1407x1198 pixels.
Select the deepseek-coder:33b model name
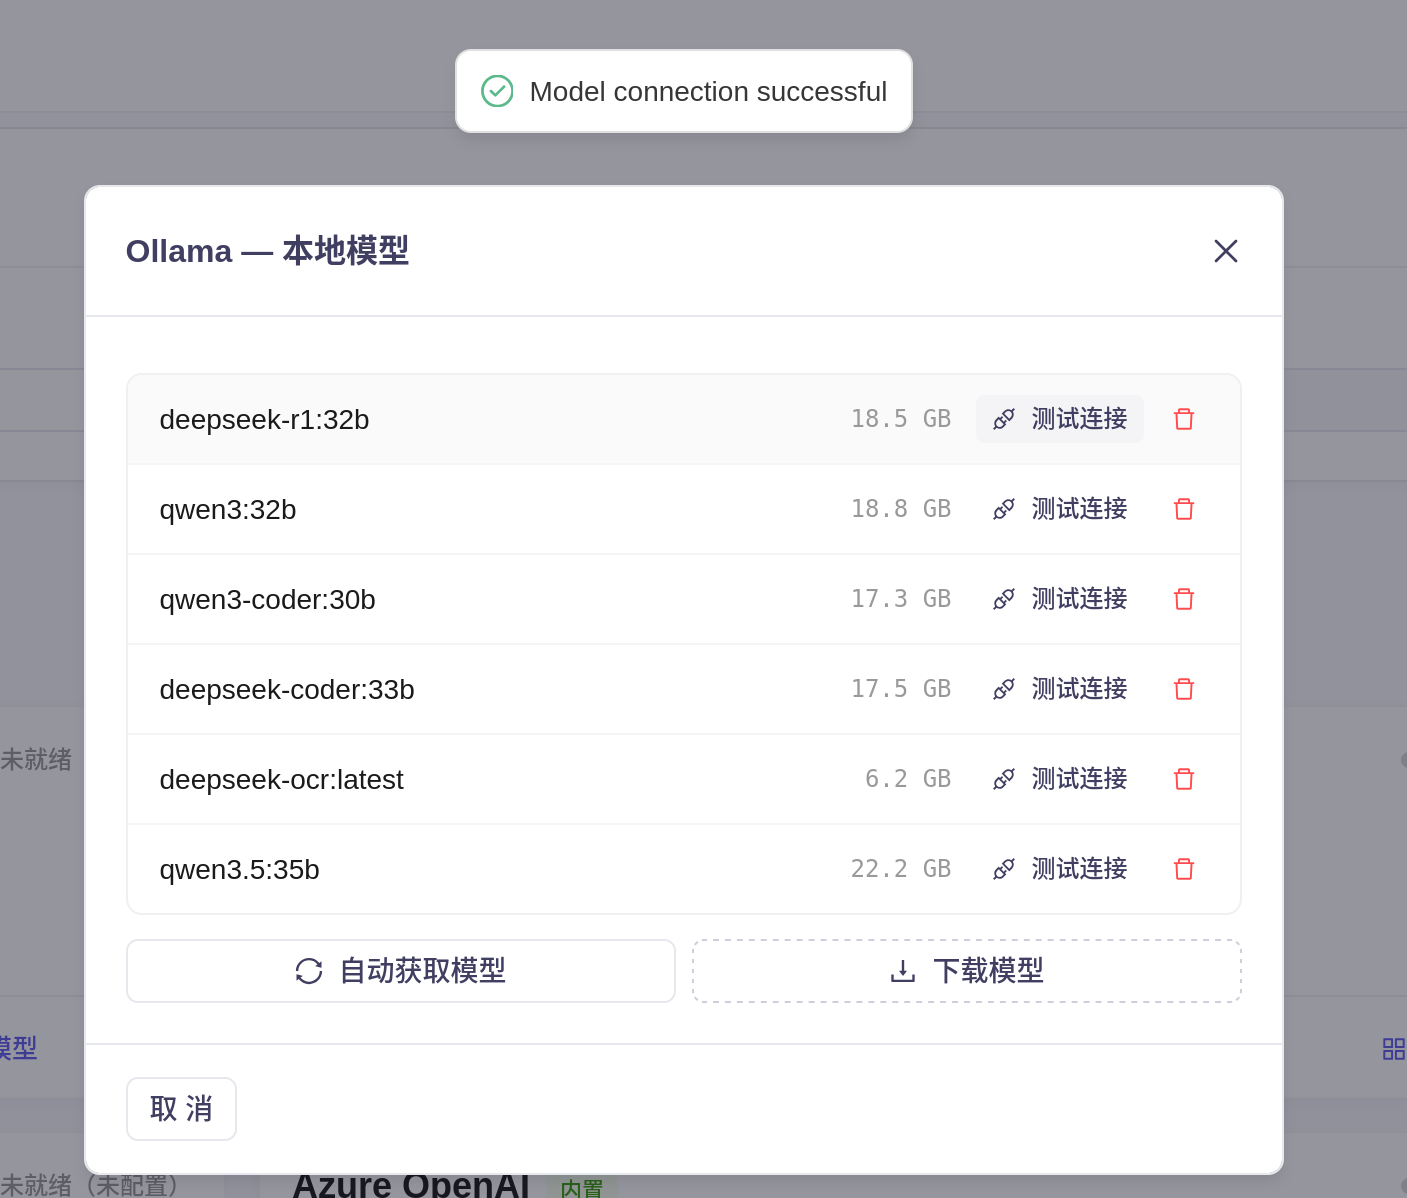[287, 690]
